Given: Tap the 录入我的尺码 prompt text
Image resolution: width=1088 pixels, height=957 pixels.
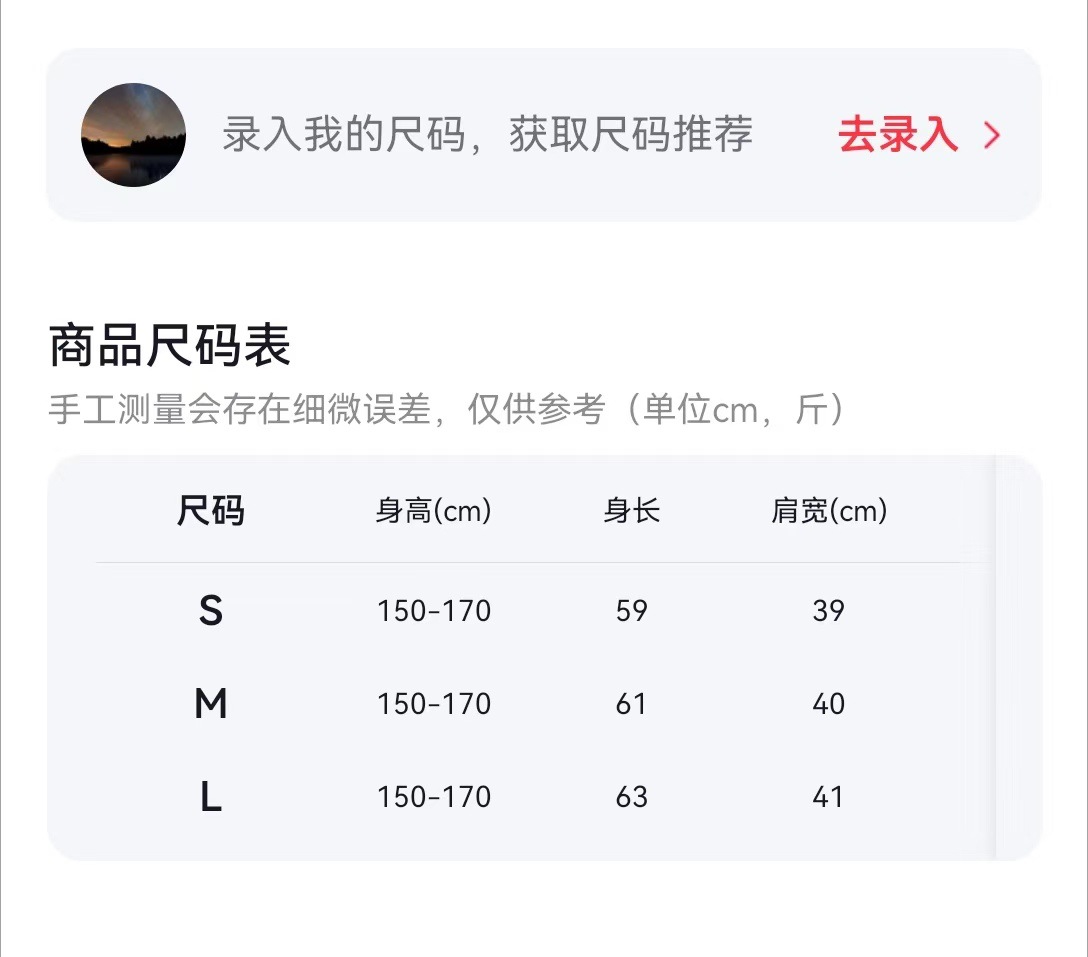Looking at the screenshot, I should pos(487,135).
